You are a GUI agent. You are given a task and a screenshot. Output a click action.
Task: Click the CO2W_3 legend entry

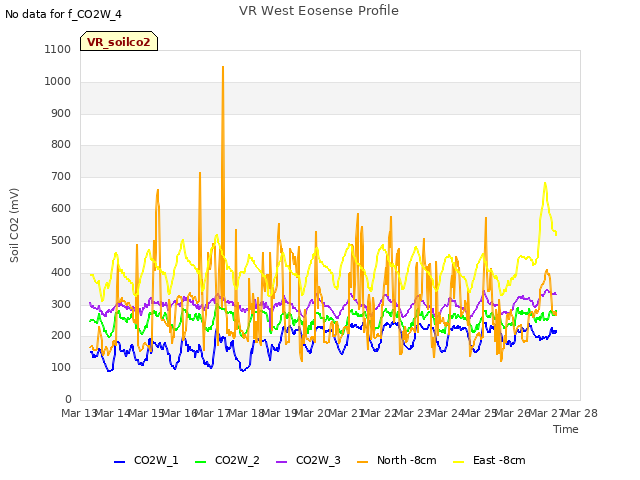pyautogui.click(x=308, y=460)
